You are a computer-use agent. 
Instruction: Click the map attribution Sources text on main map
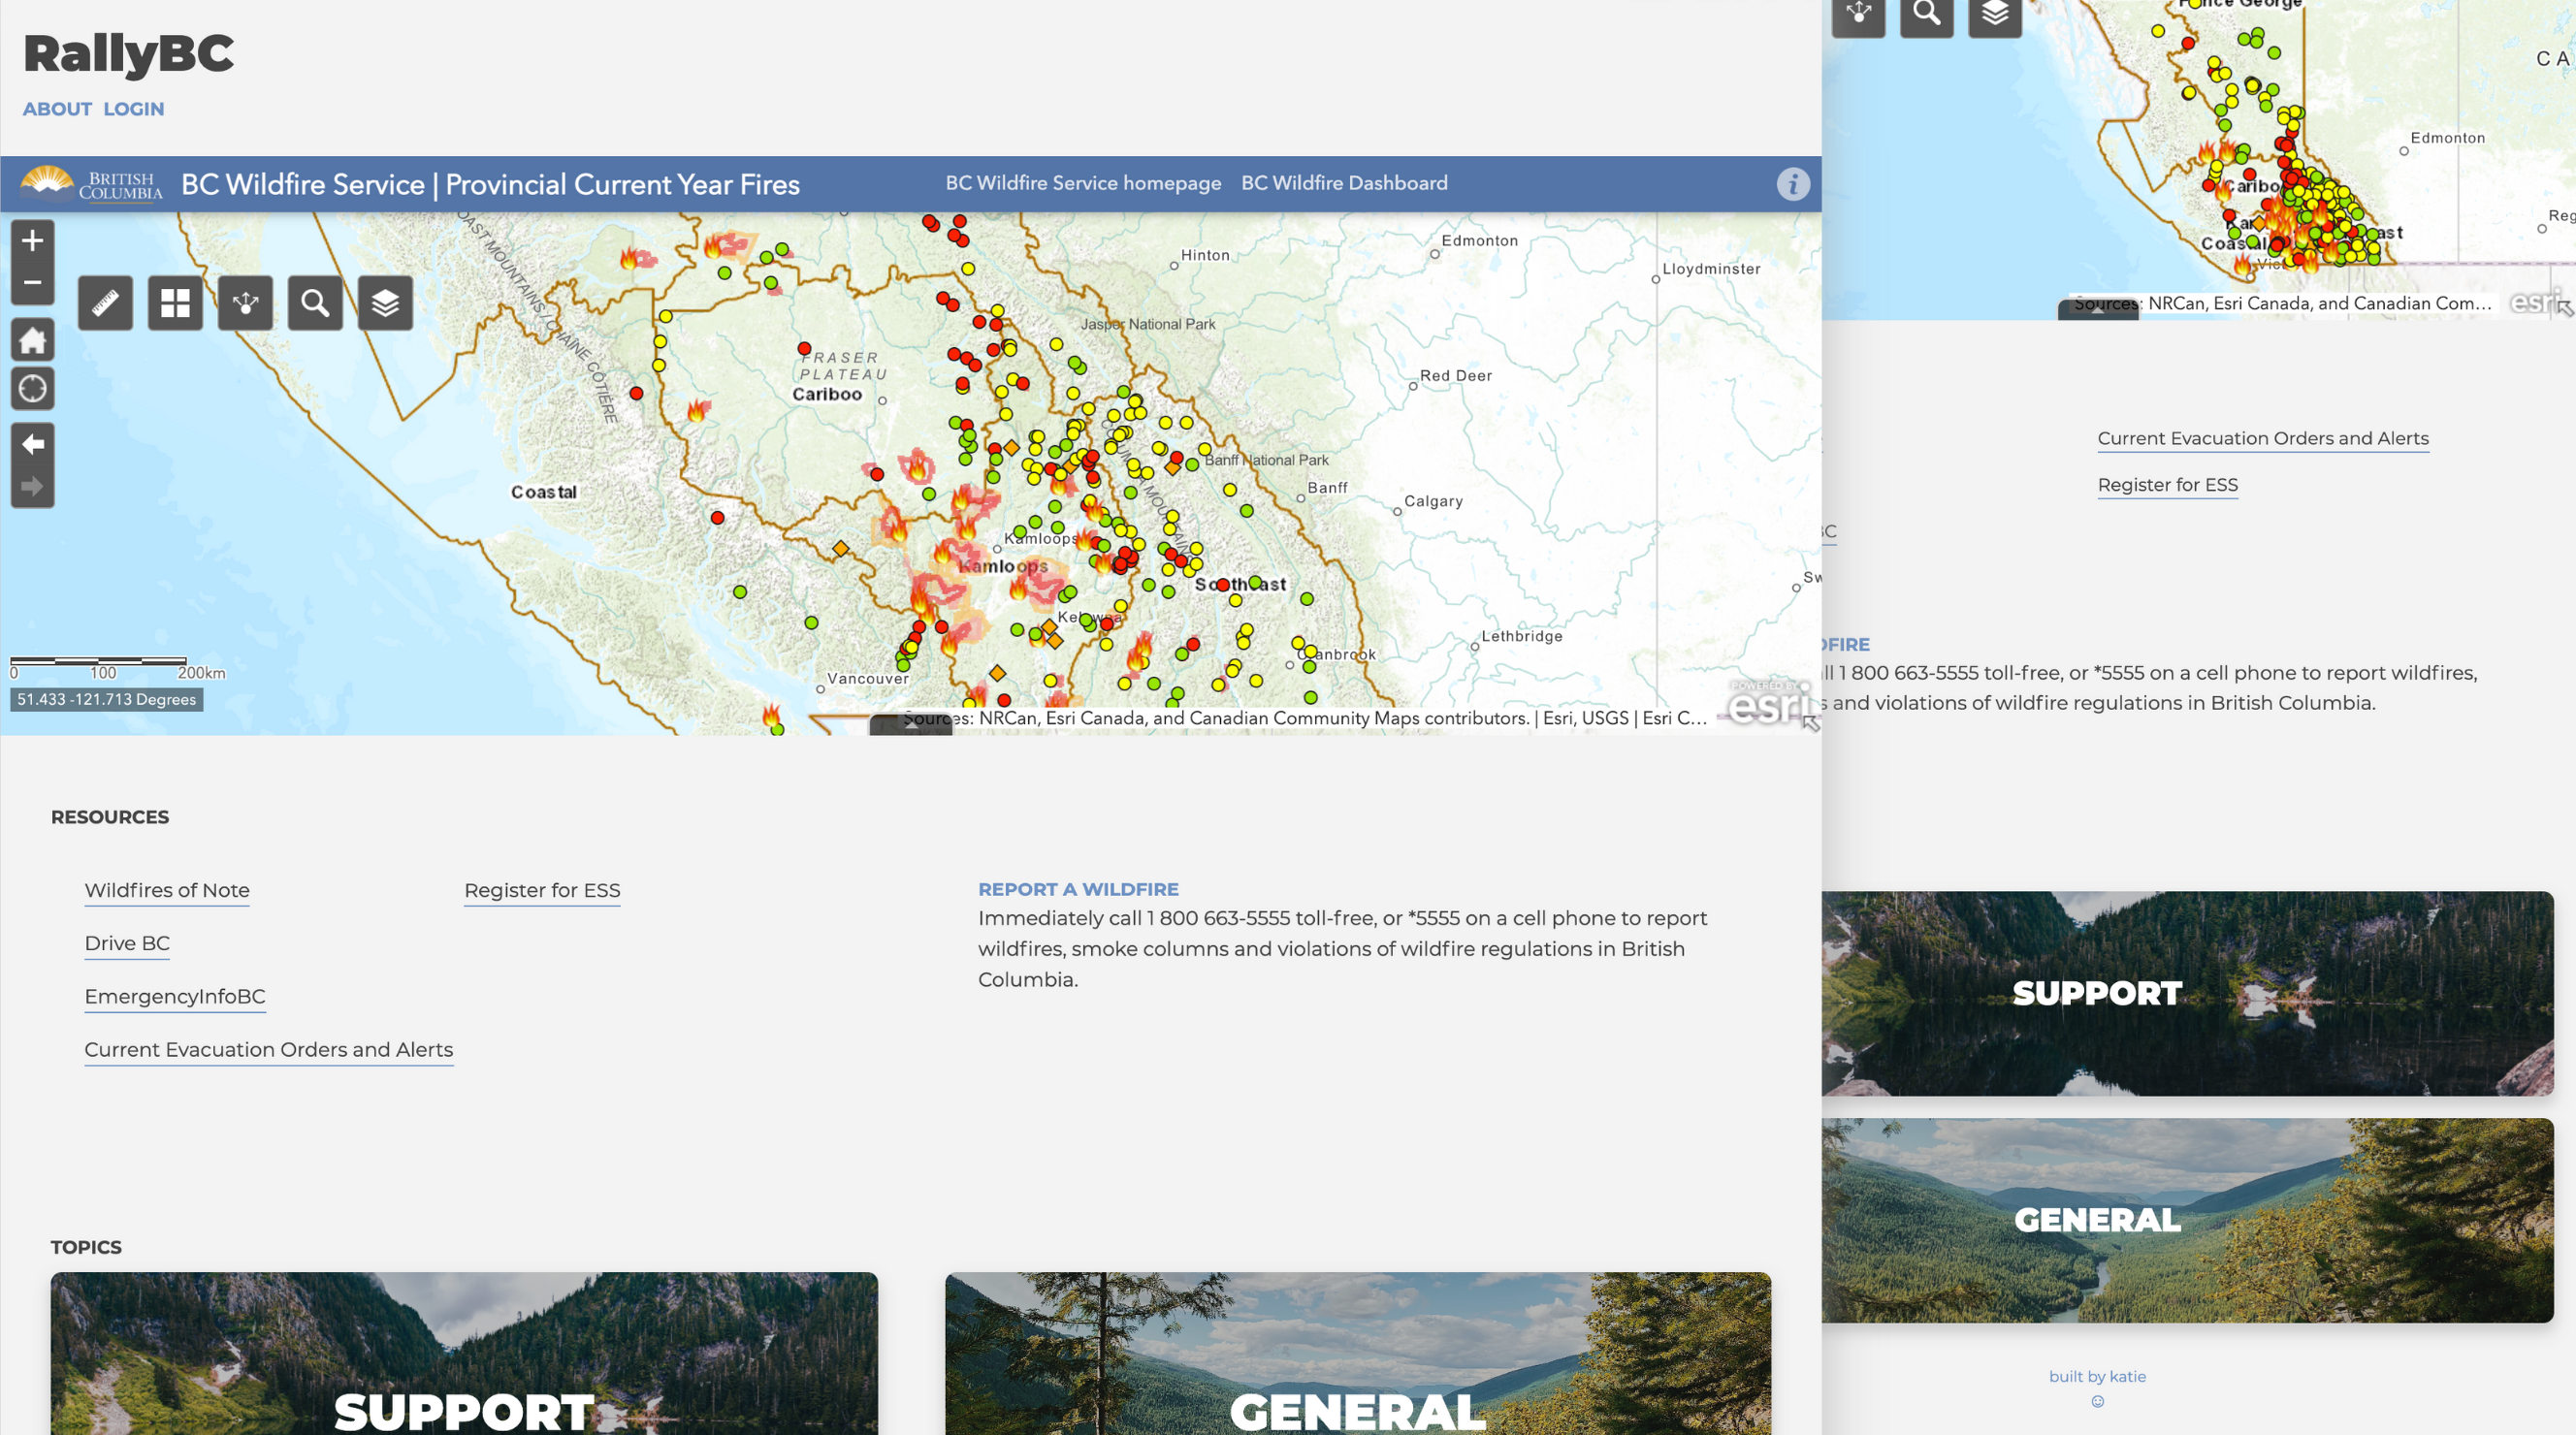coord(1304,718)
